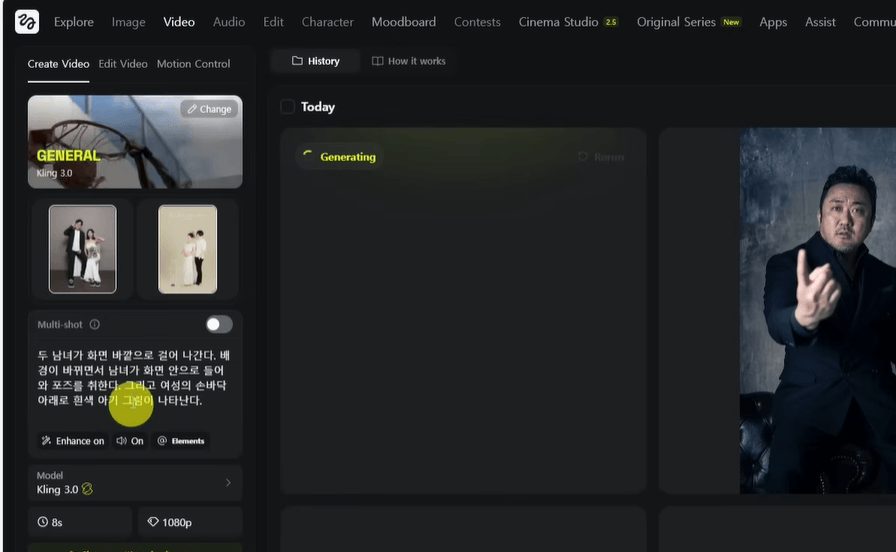Click the Rerun circular arrow icon
896x552 pixels.
coord(582,157)
